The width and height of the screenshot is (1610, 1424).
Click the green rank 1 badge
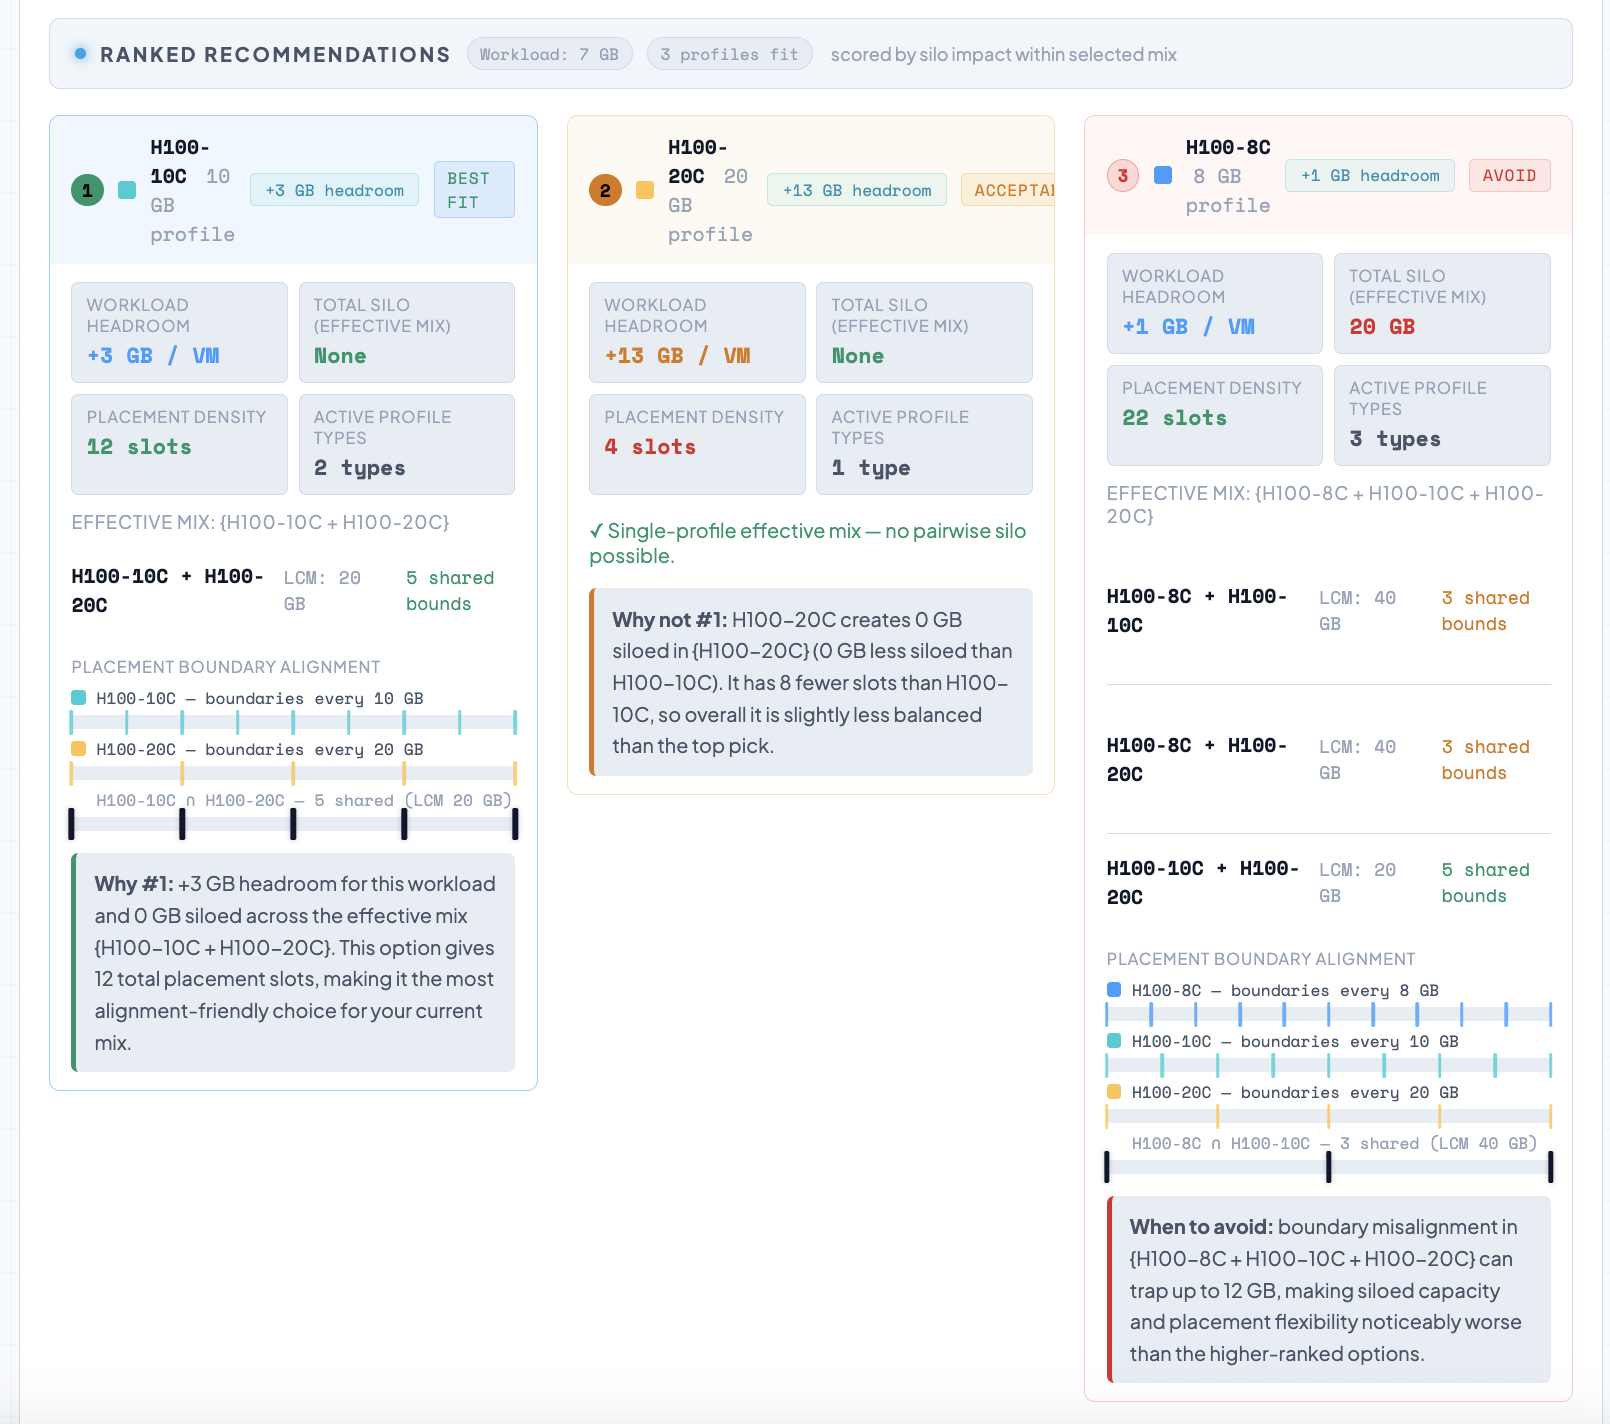click(x=87, y=190)
